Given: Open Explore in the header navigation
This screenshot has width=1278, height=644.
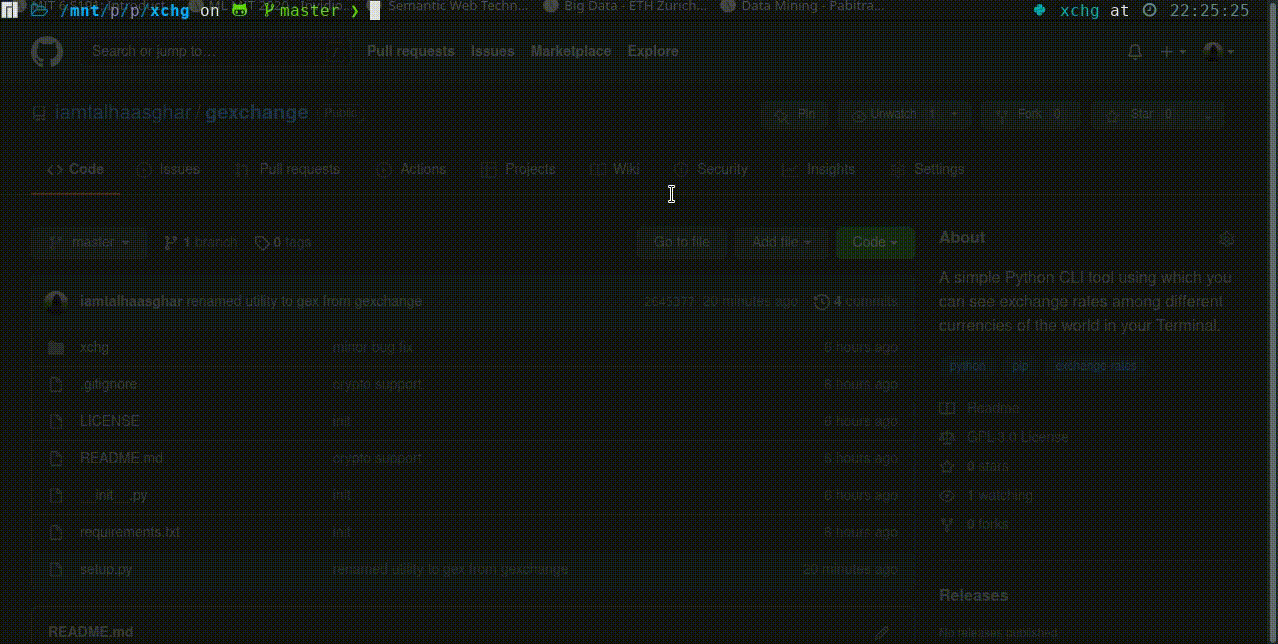Looking at the screenshot, I should [653, 51].
